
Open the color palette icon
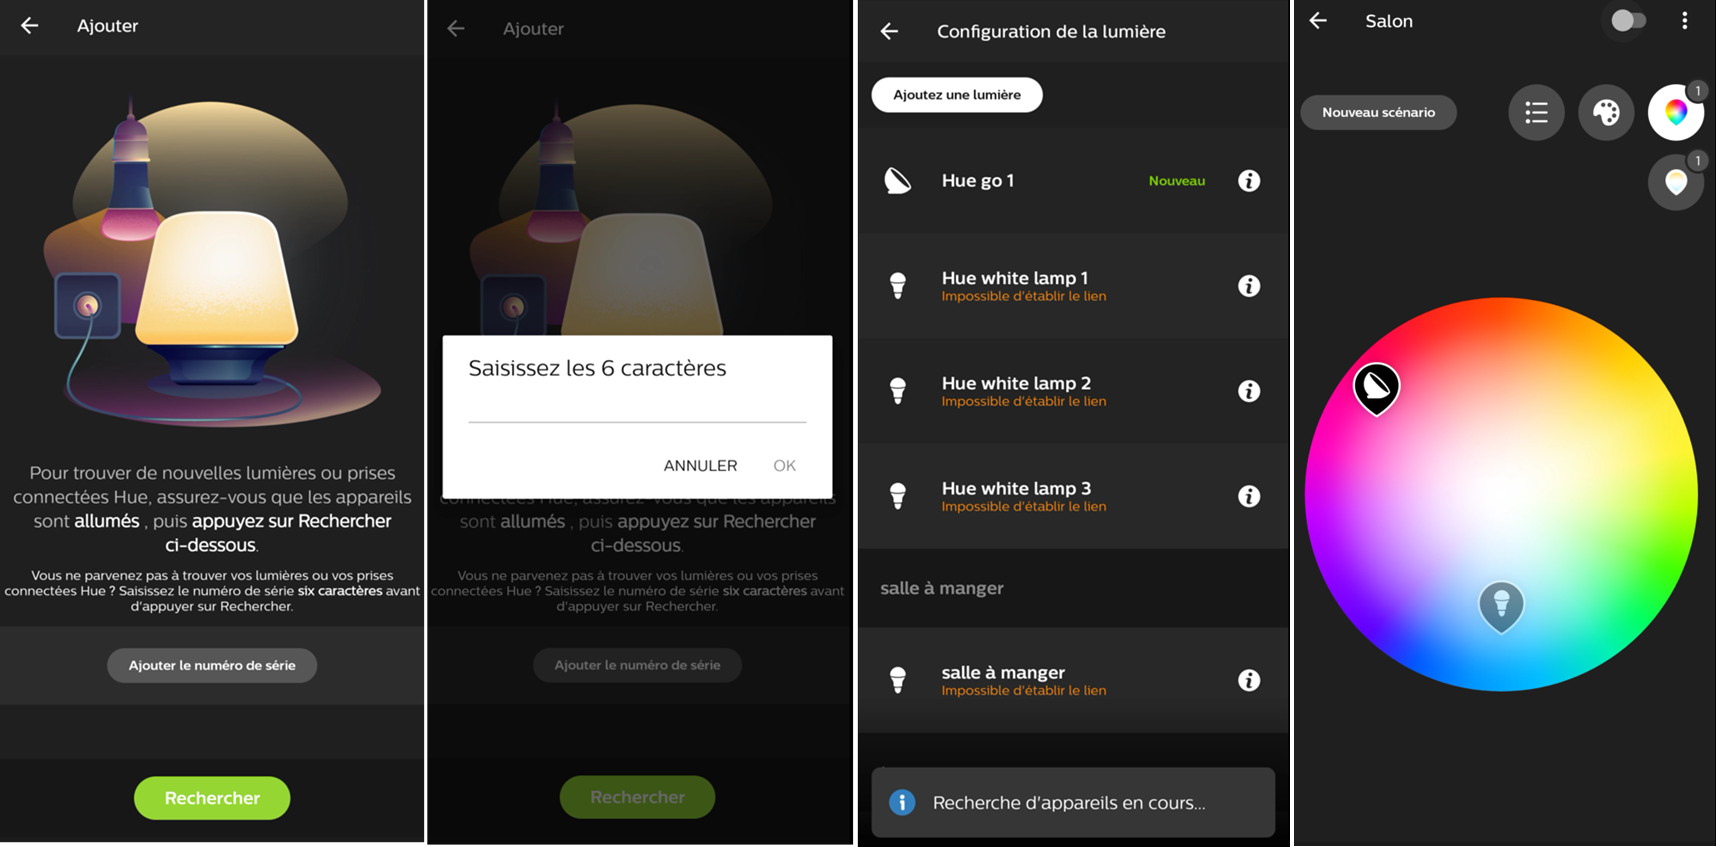1606,112
